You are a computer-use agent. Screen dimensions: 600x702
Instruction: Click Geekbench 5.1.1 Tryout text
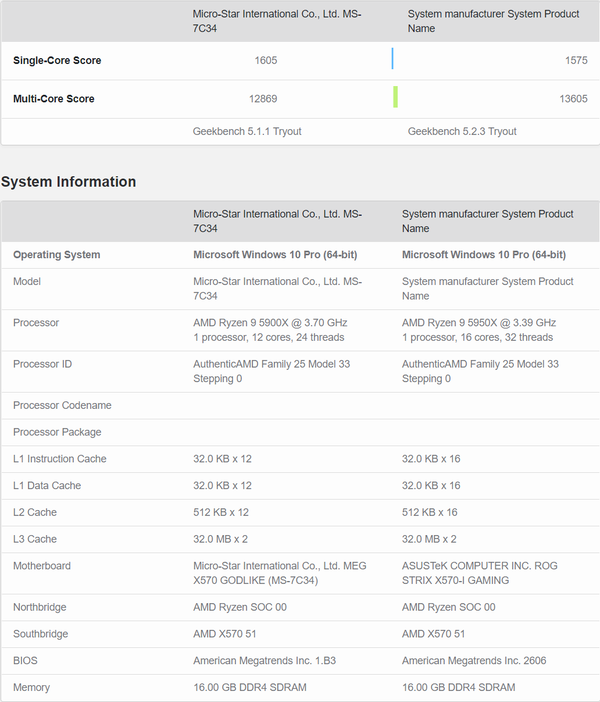[x=247, y=132]
